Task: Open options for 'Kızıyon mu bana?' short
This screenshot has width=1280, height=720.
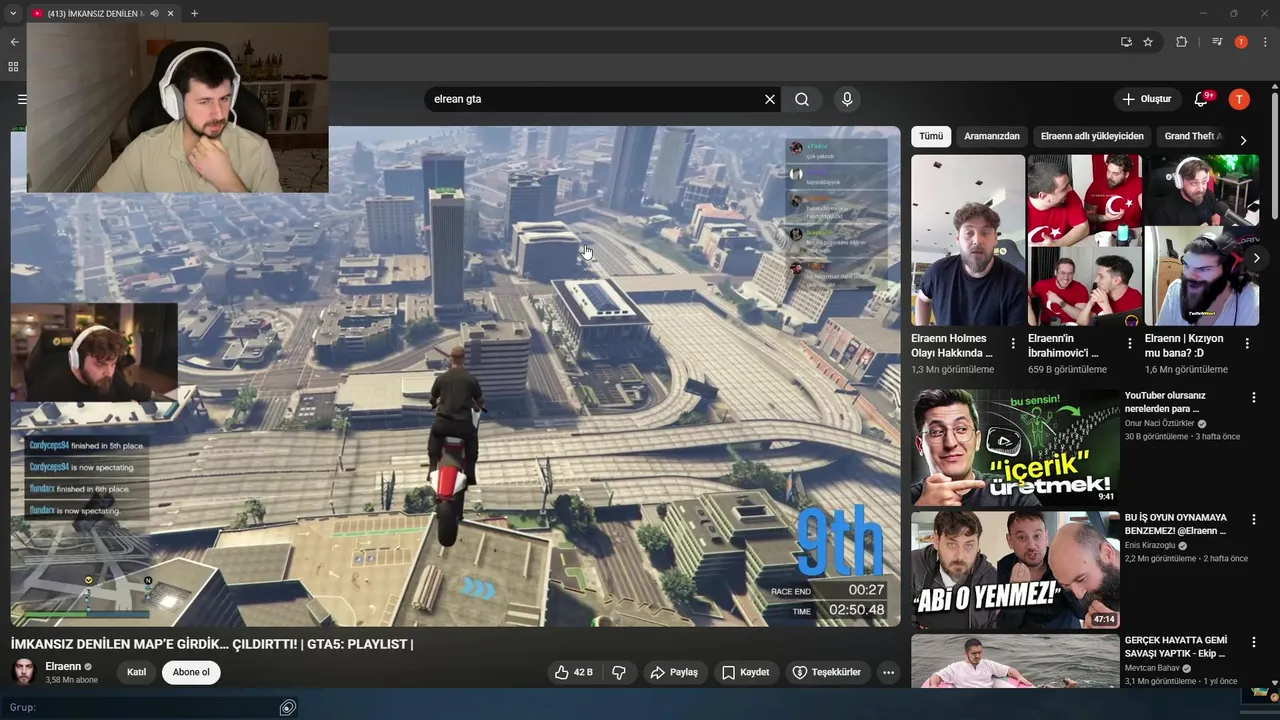Action: 1247,343
